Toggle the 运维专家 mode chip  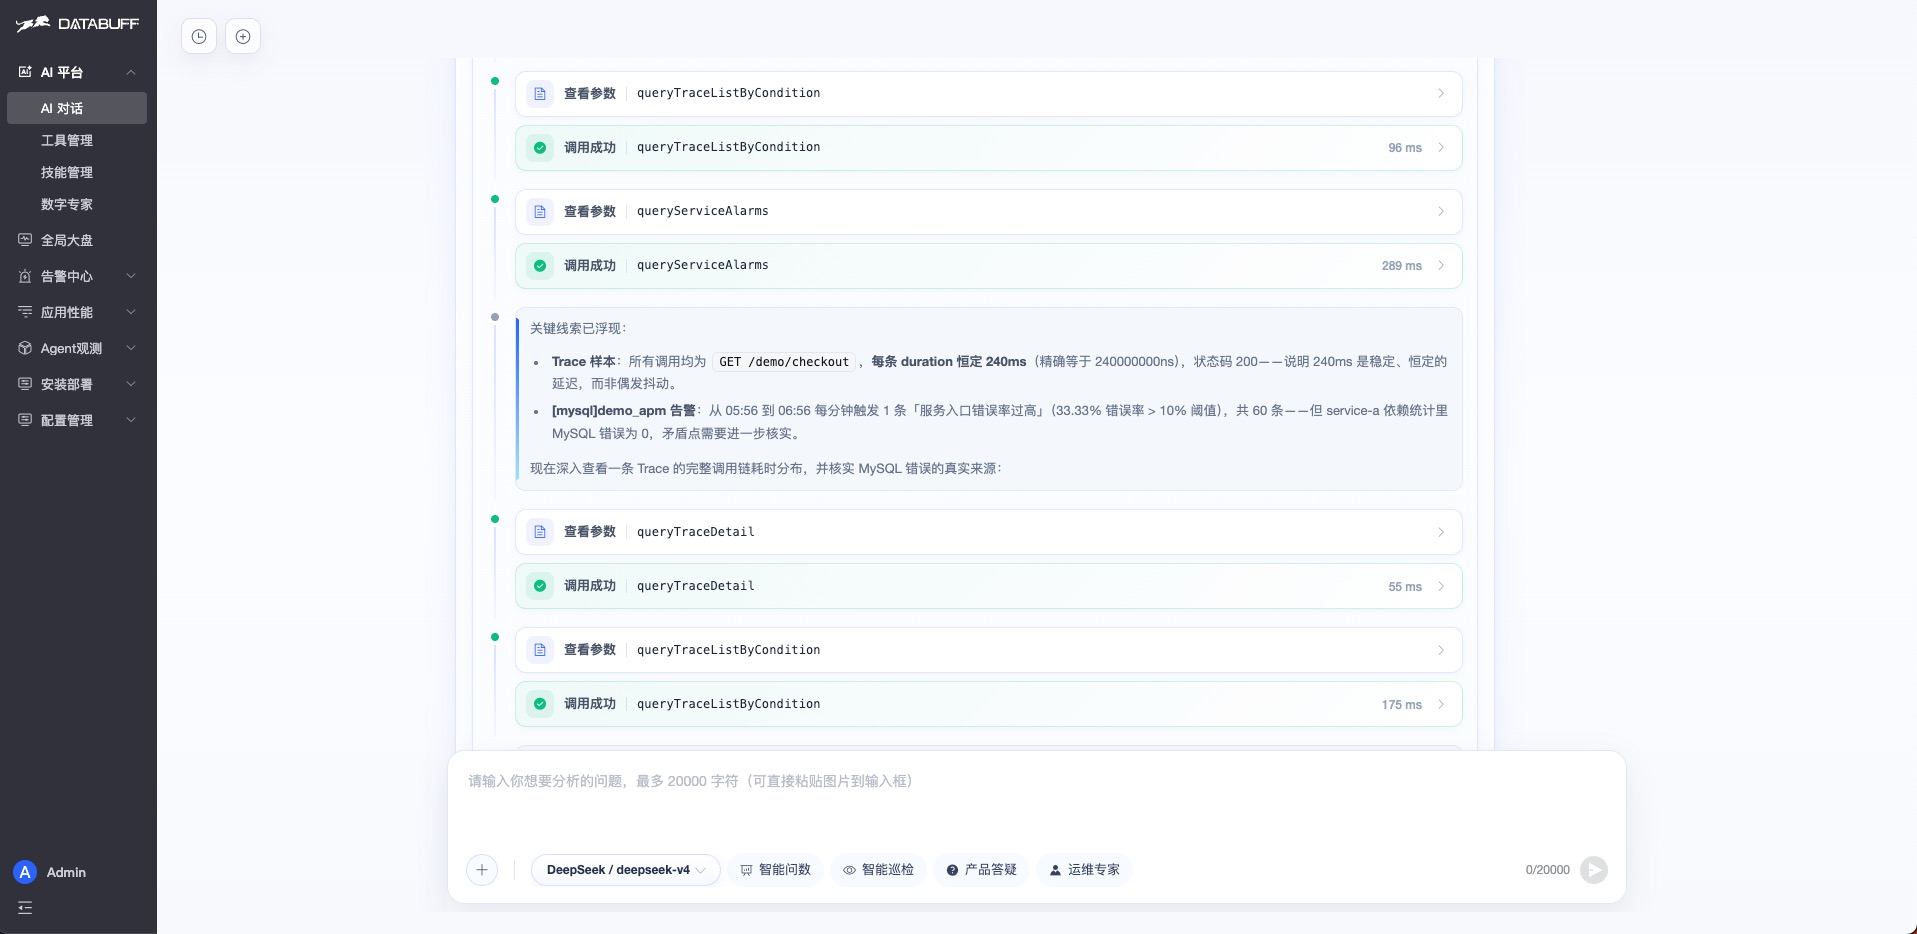pos(1084,870)
